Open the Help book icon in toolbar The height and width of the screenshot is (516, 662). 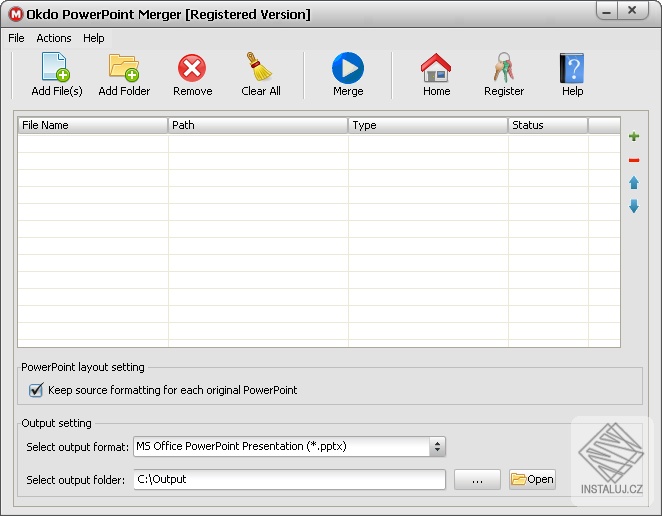(572, 68)
